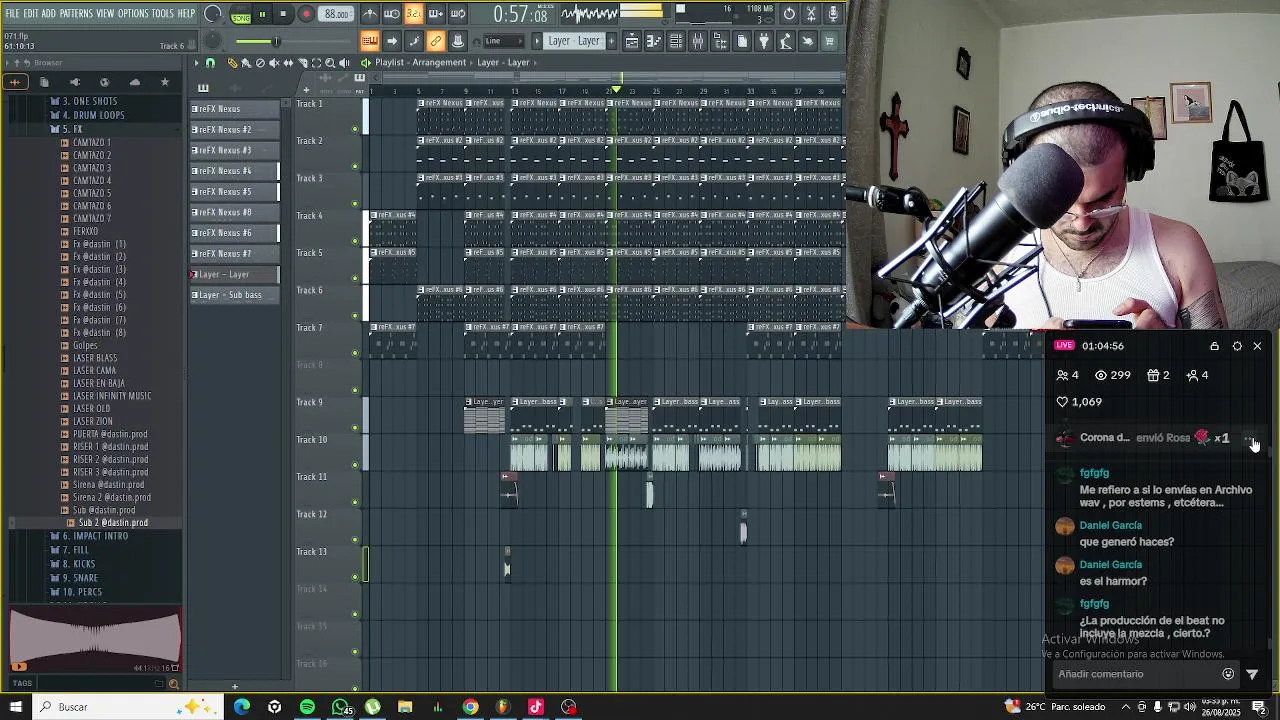The width and height of the screenshot is (1280, 720).
Task: Toggle the playlist snap magnet icon
Action: 210,62
